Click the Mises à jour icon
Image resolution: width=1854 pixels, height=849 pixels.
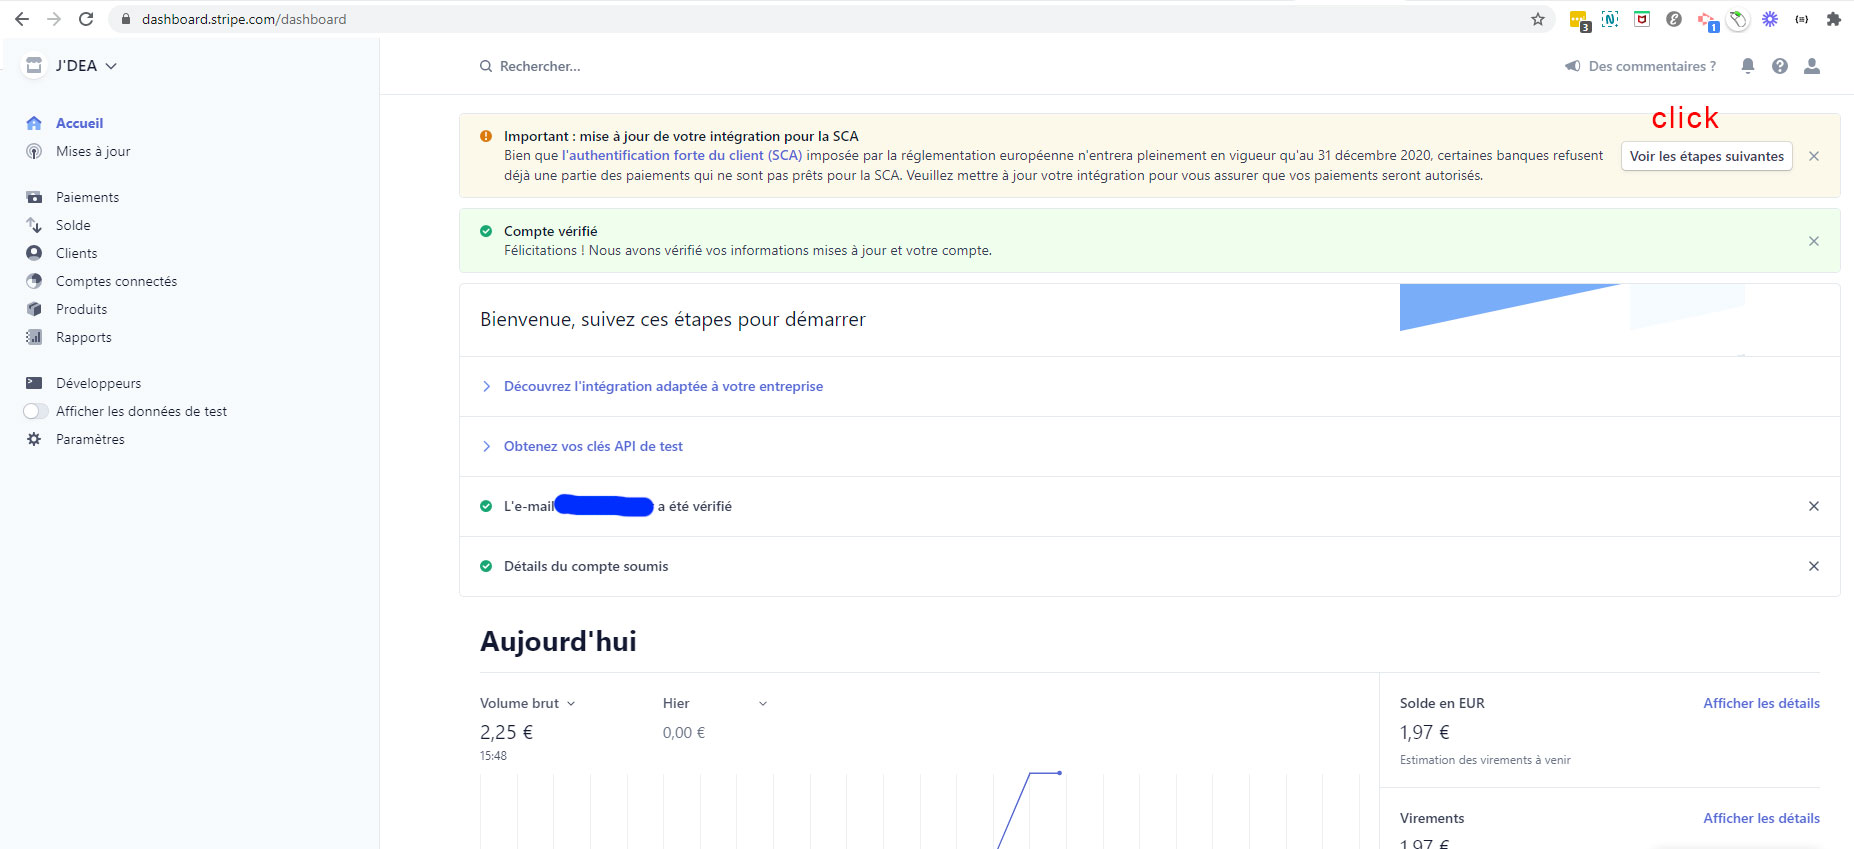34,151
